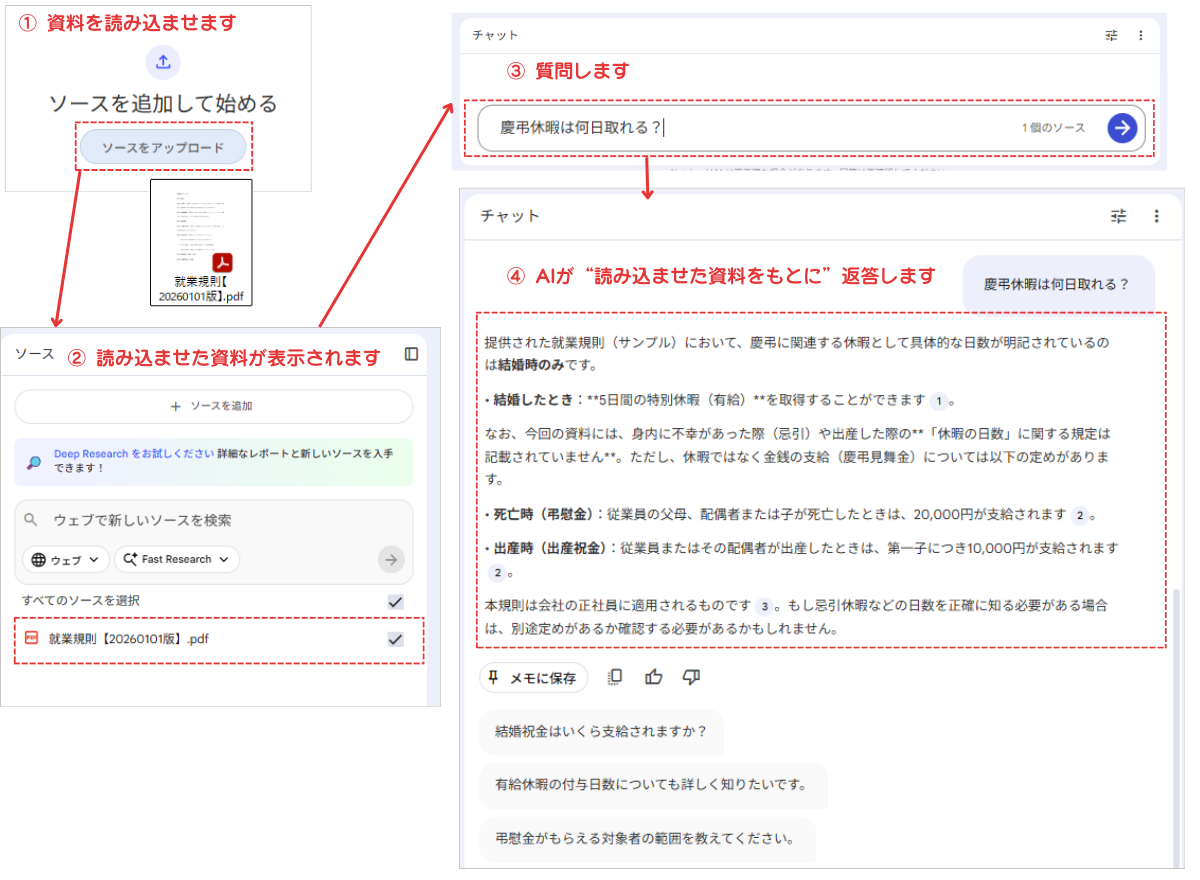Image resolution: width=1200 pixels, height=880 pixels.
Task: Give a thumbs down to the AI answer
Action: 691,677
